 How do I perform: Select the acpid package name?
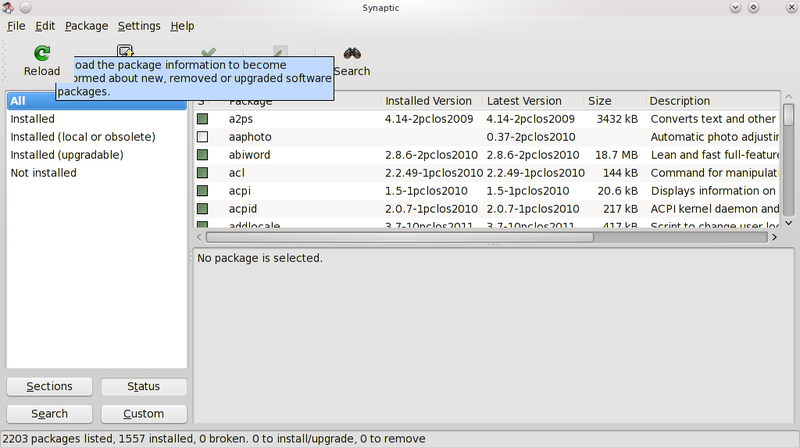[x=243, y=209]
